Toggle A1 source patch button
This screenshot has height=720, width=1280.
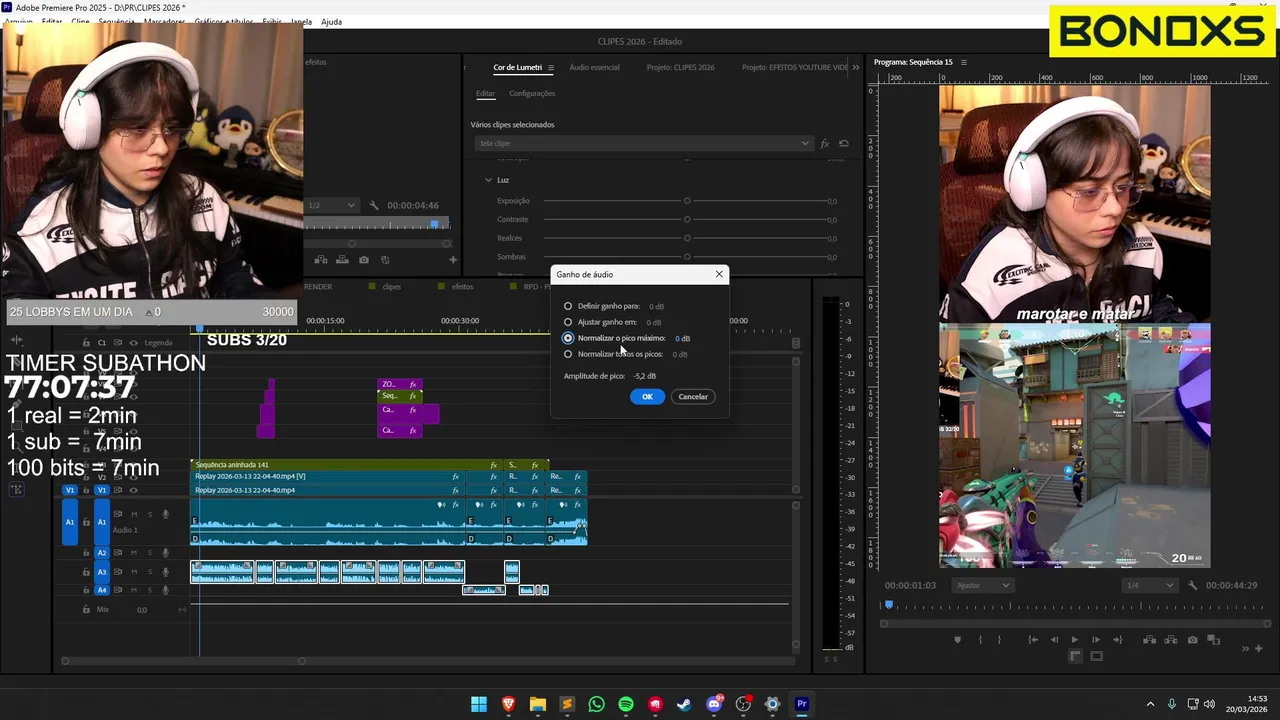(70, 522)
